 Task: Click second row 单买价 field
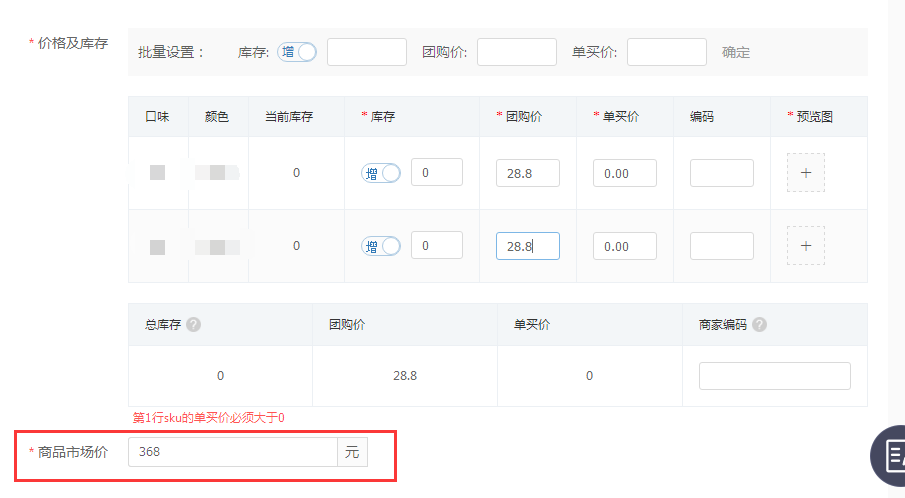pyautogui.click(x=624, y=246)
